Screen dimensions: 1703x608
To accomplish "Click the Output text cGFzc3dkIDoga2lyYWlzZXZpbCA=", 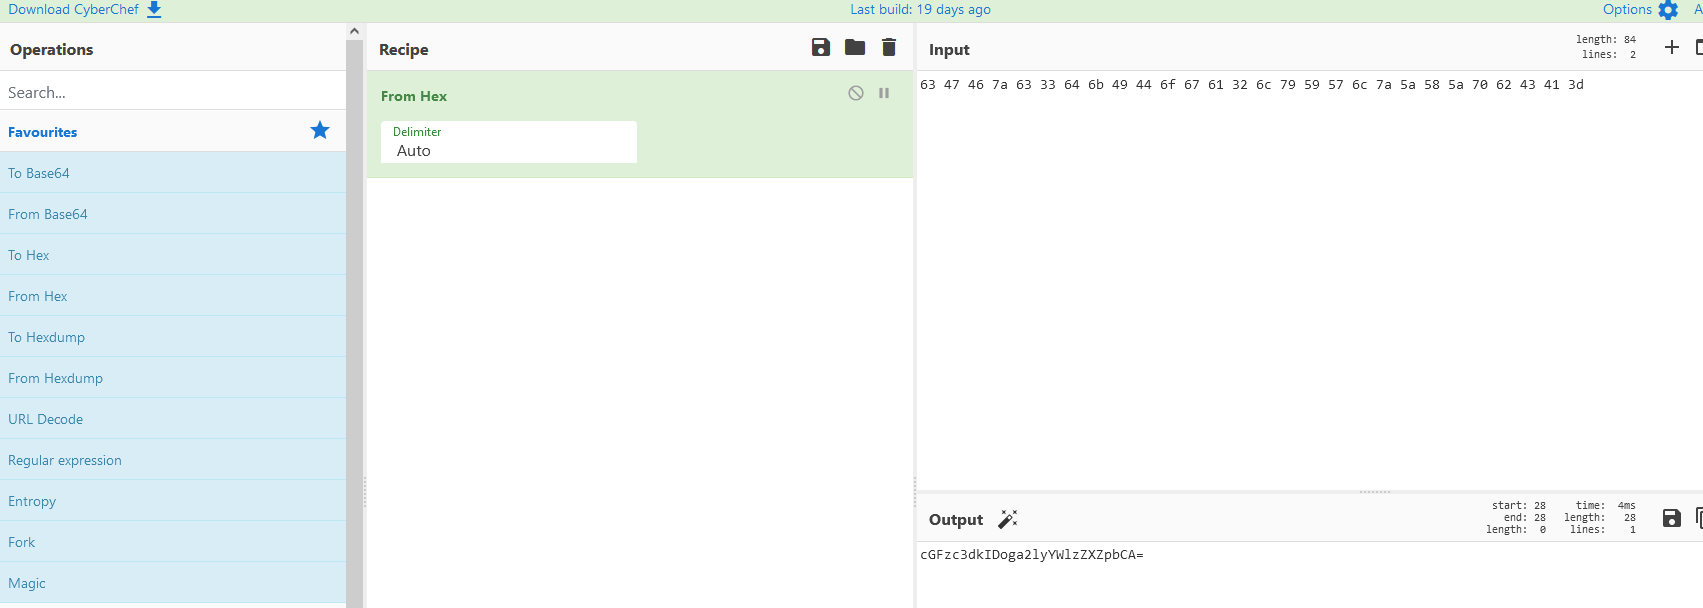I will (1031, 555).
